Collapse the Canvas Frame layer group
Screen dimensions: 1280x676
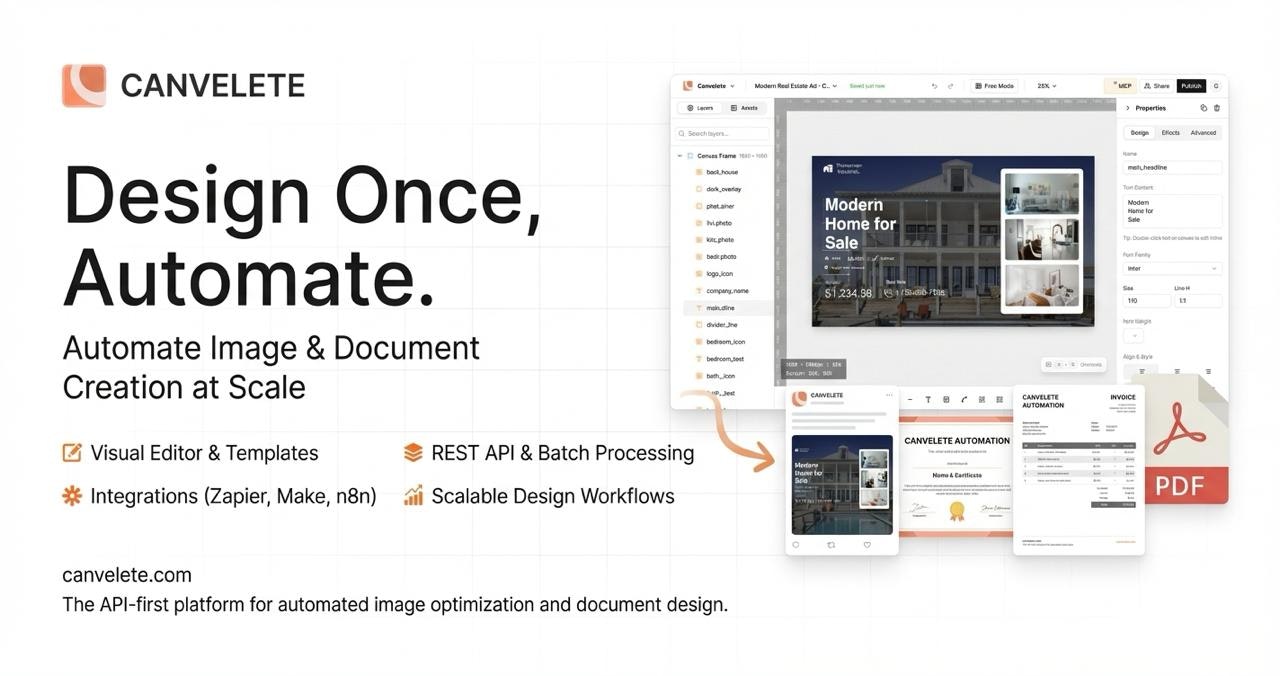[x=679, y=155]
